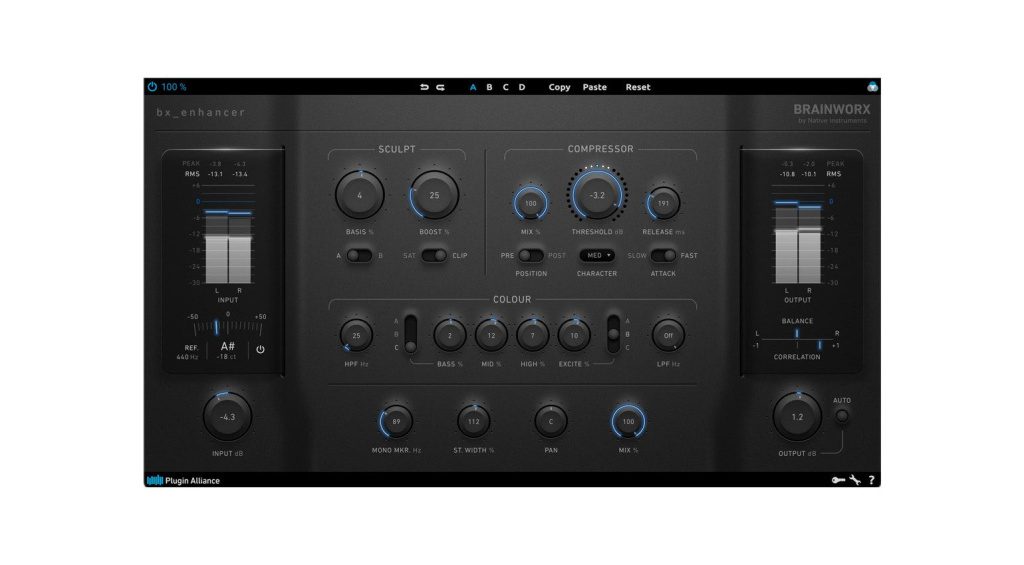The height and width of the screenshot is (565, 1024).
Task: Toggle the tuner power icon
Action: (x=261, y=350)
